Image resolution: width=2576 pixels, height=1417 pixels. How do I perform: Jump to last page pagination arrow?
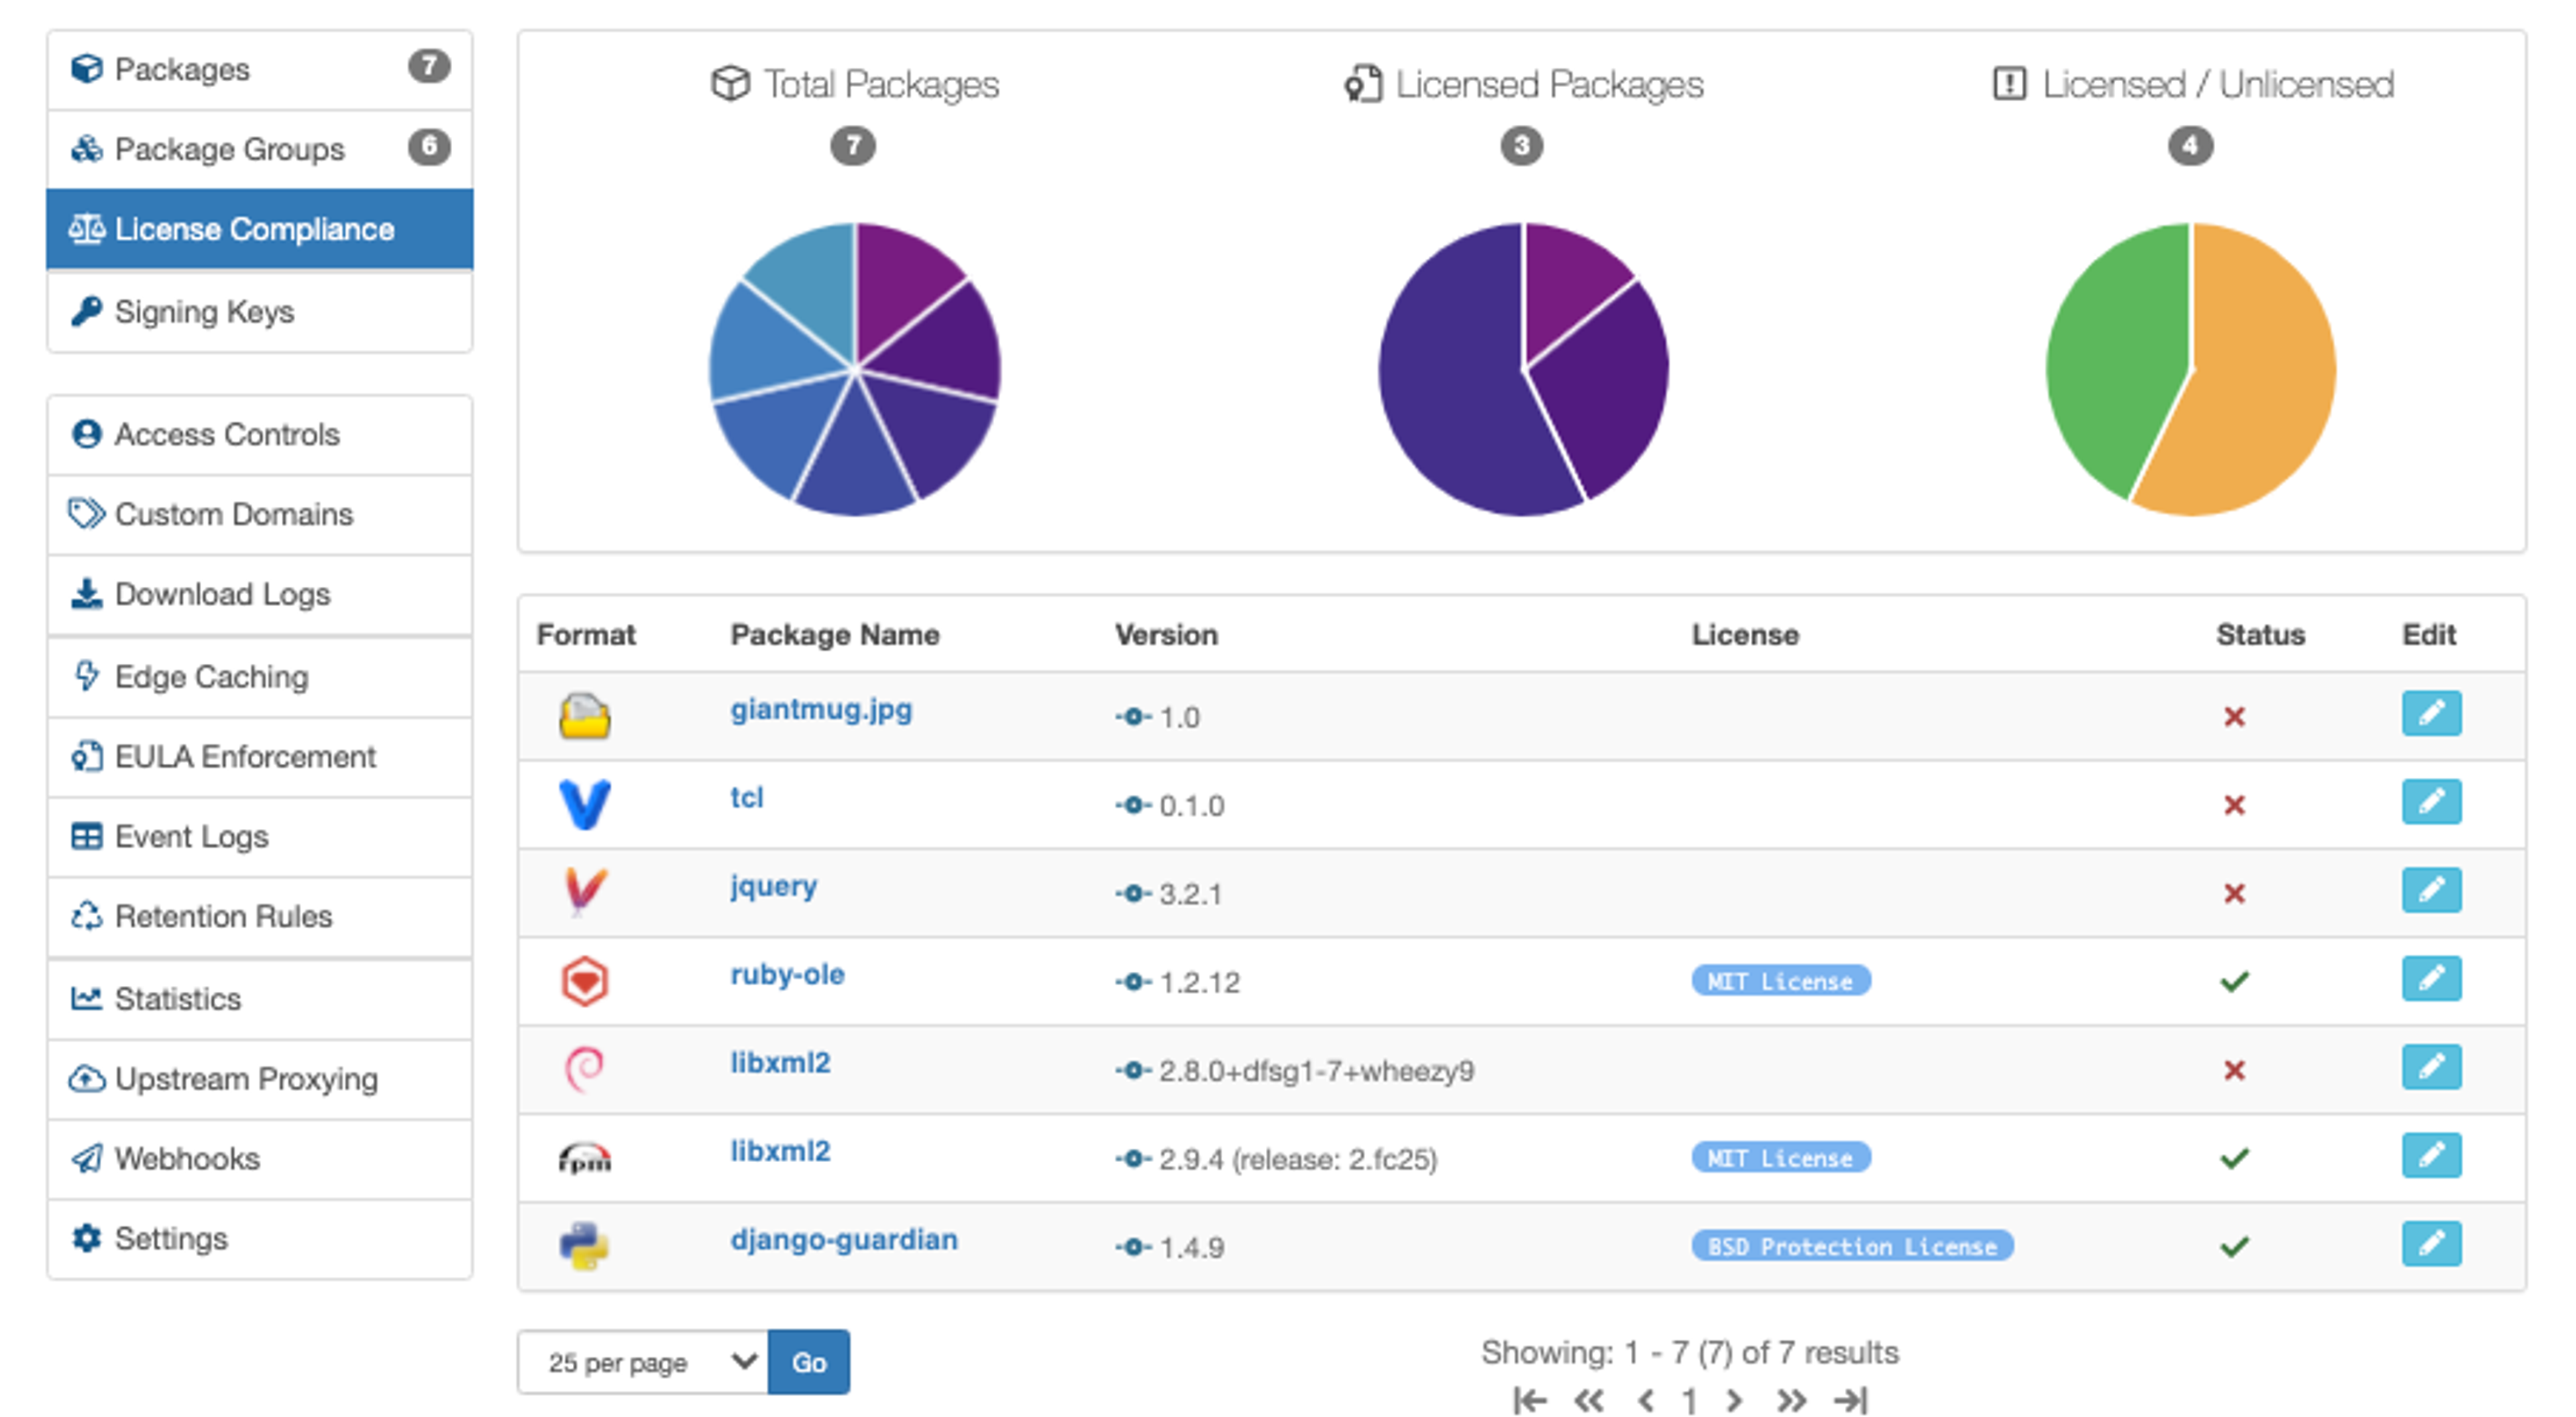click(x=1850, y=1400)
